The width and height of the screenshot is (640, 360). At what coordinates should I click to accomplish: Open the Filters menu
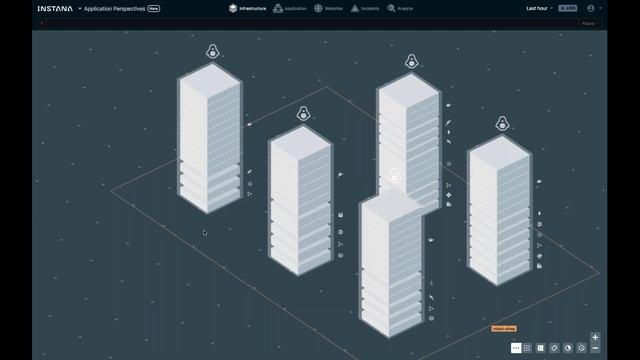coord(589,24)
